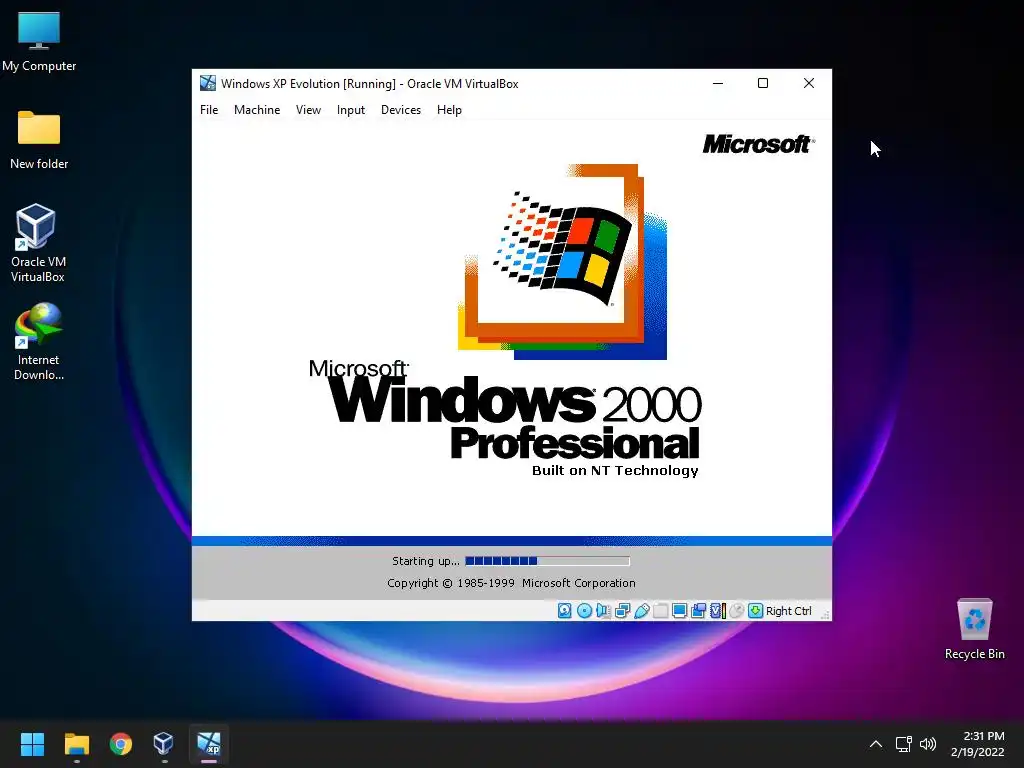Open the File menu in VirtualBox
Viewport: 1024px width, 768px height.
[209, 110]
